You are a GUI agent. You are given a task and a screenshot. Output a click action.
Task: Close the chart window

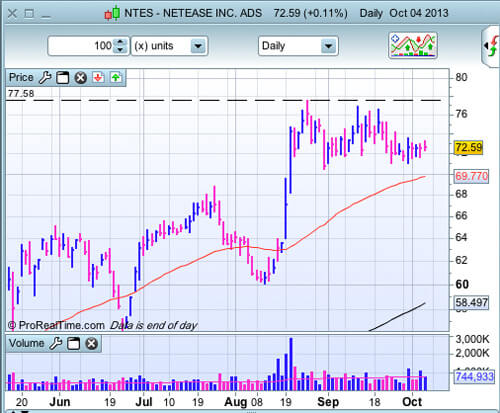click(x=12, y=14)
